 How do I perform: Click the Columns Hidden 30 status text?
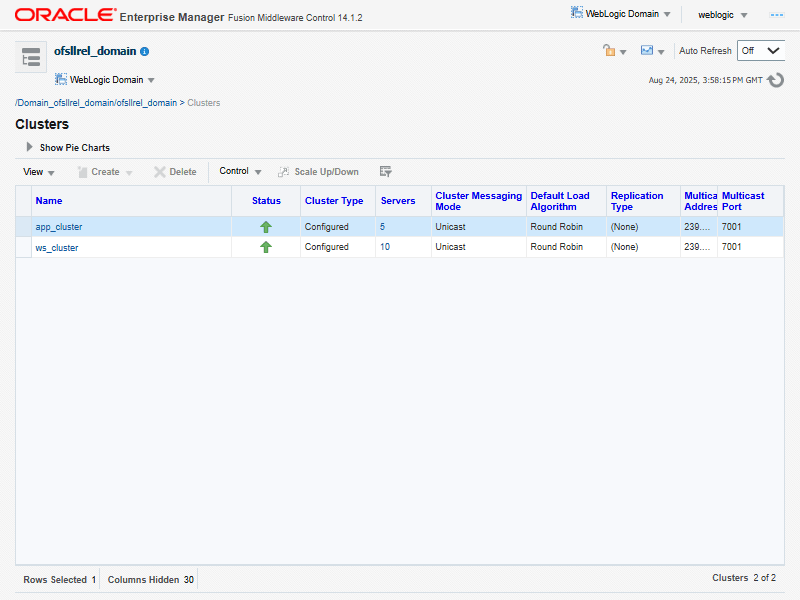[151, 580]
